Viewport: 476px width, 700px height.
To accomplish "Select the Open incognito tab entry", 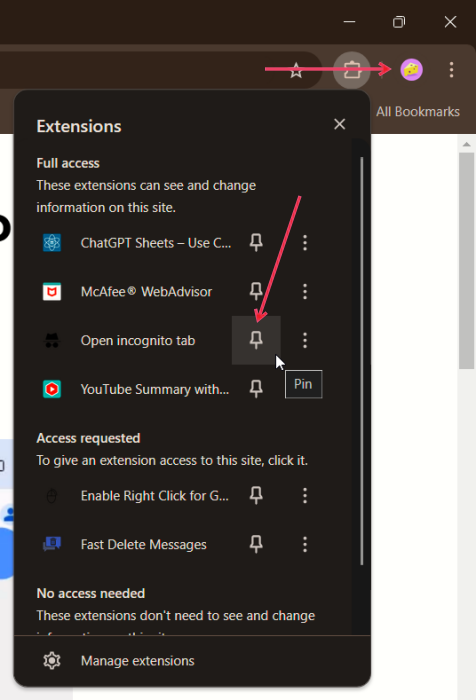I will pyautogui.click(x=138, y=341).
